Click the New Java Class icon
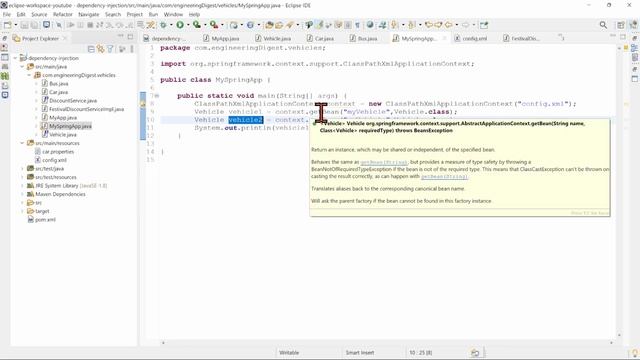This screenshot has height=360, width=640. (x=250, y=25)
